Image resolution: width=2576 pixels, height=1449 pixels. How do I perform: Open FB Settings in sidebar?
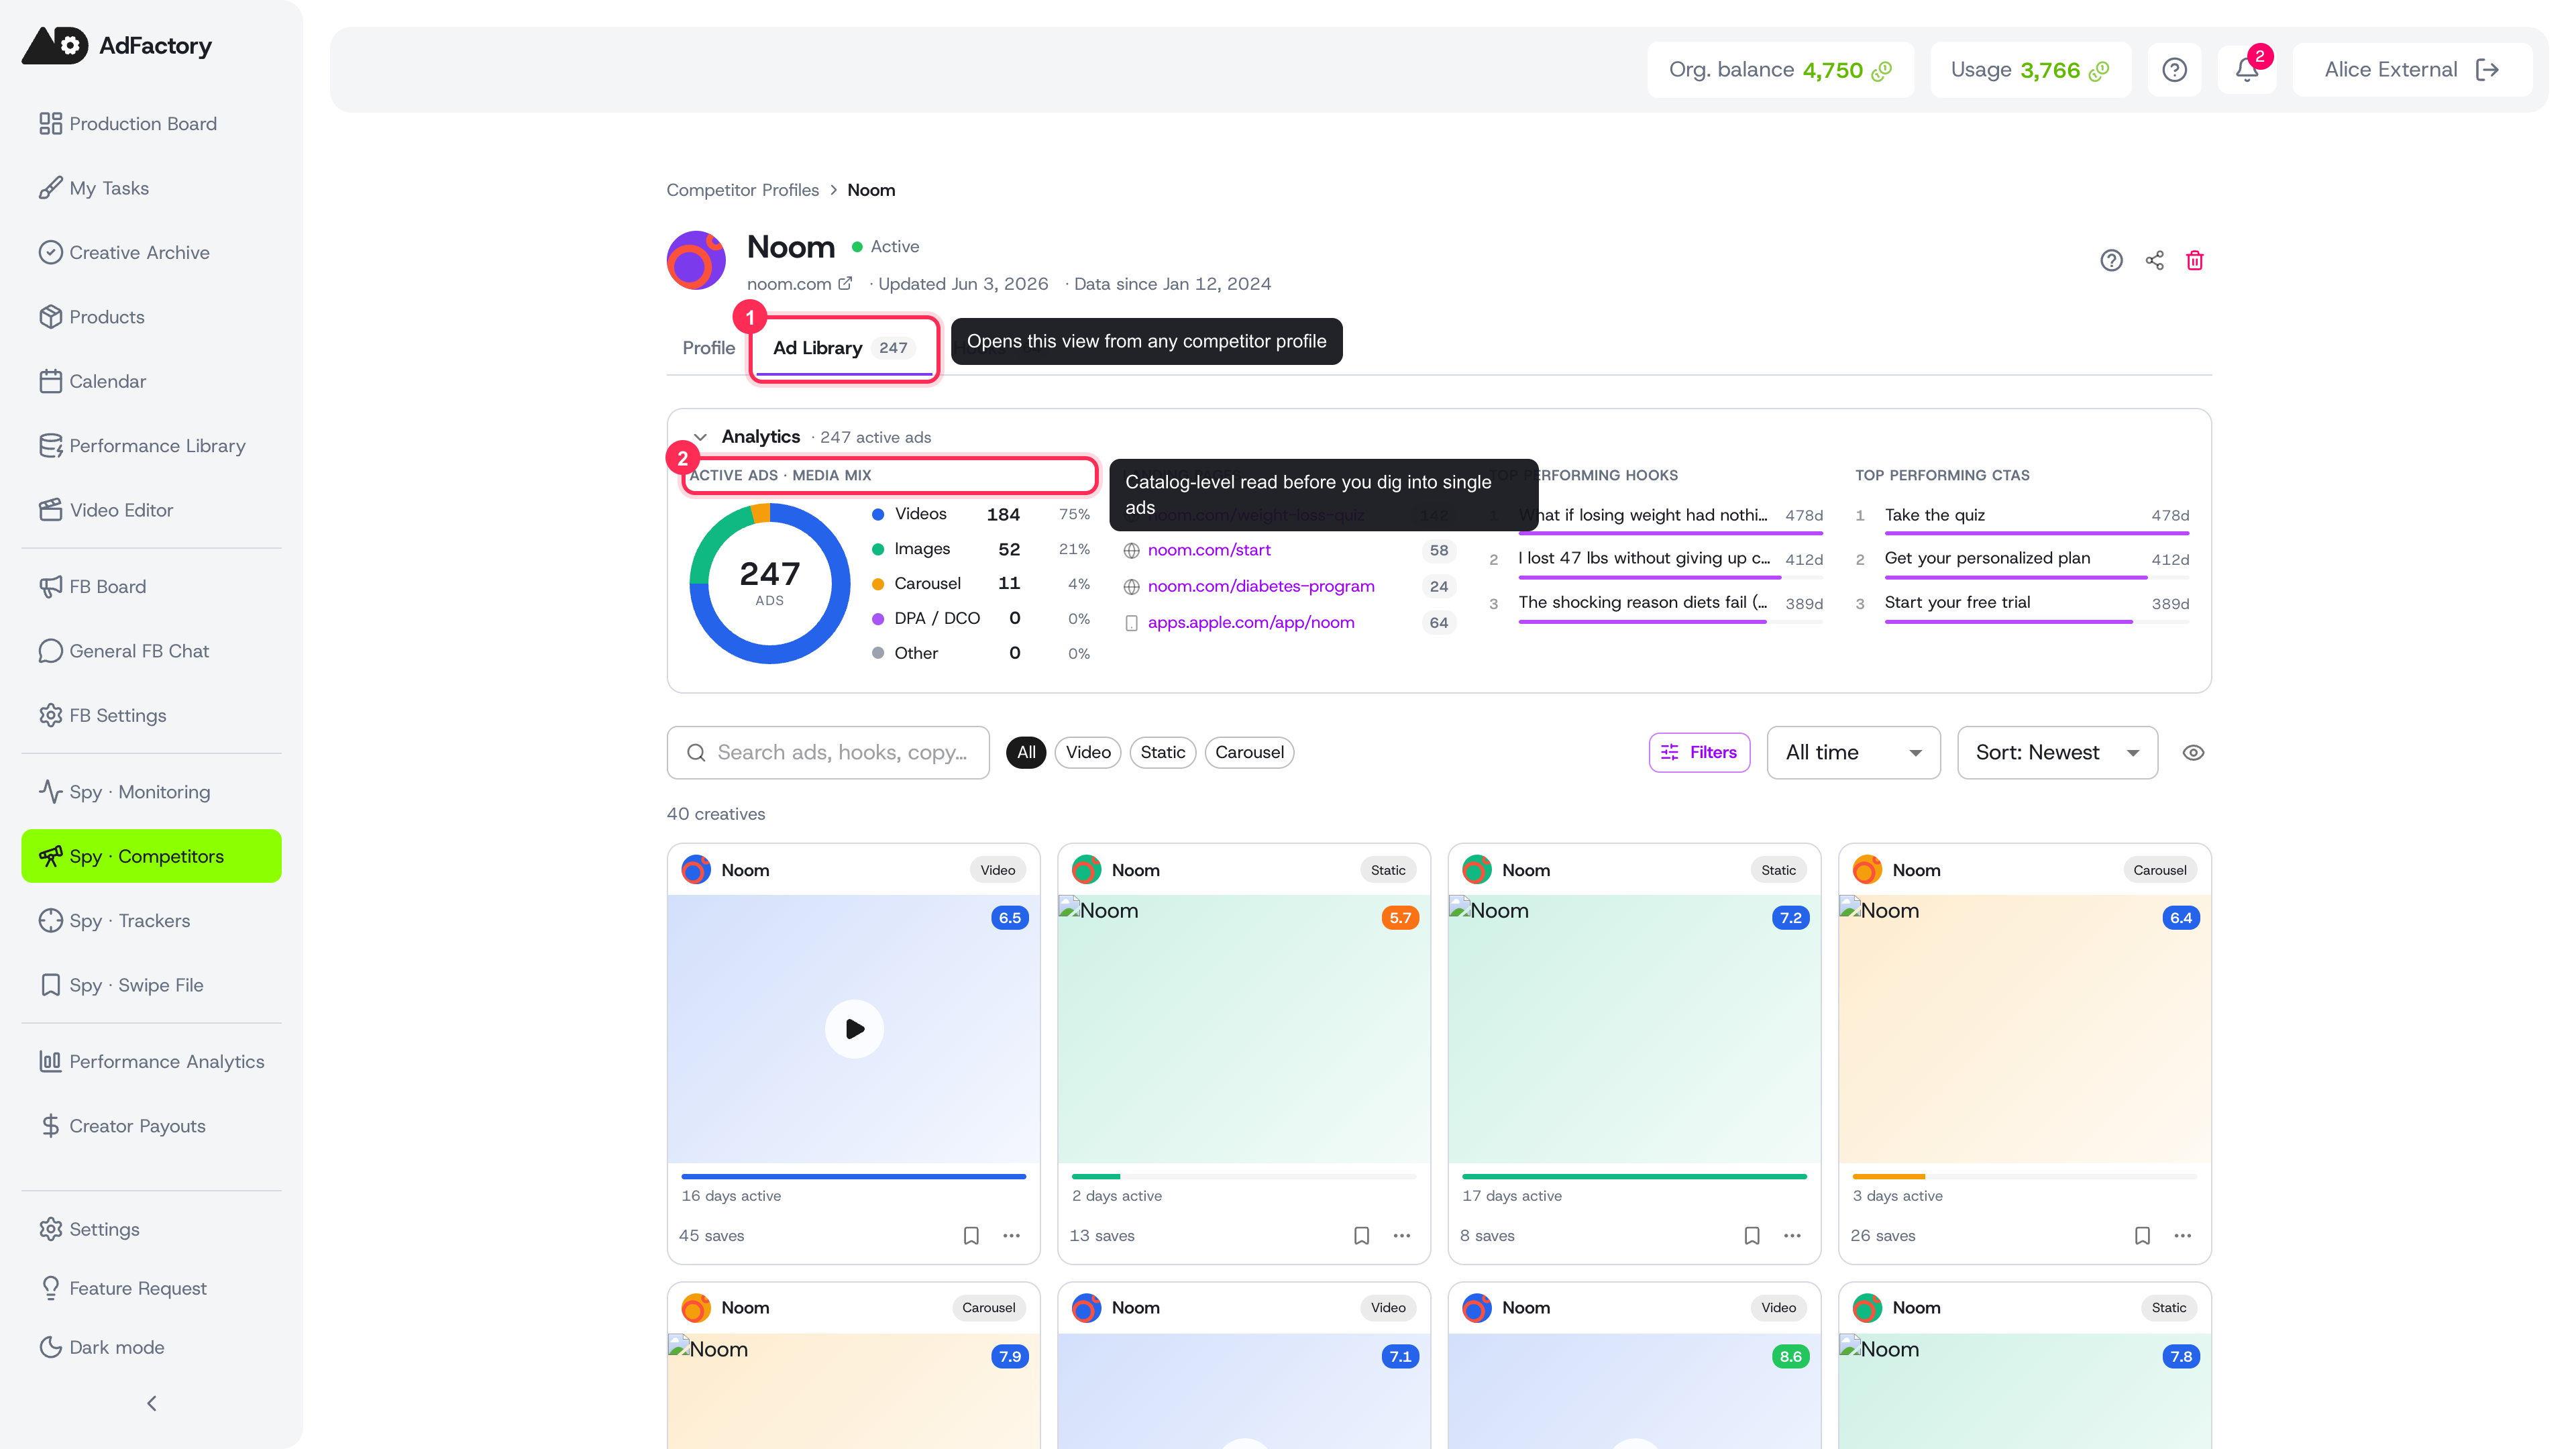click(x=151, y=715)
